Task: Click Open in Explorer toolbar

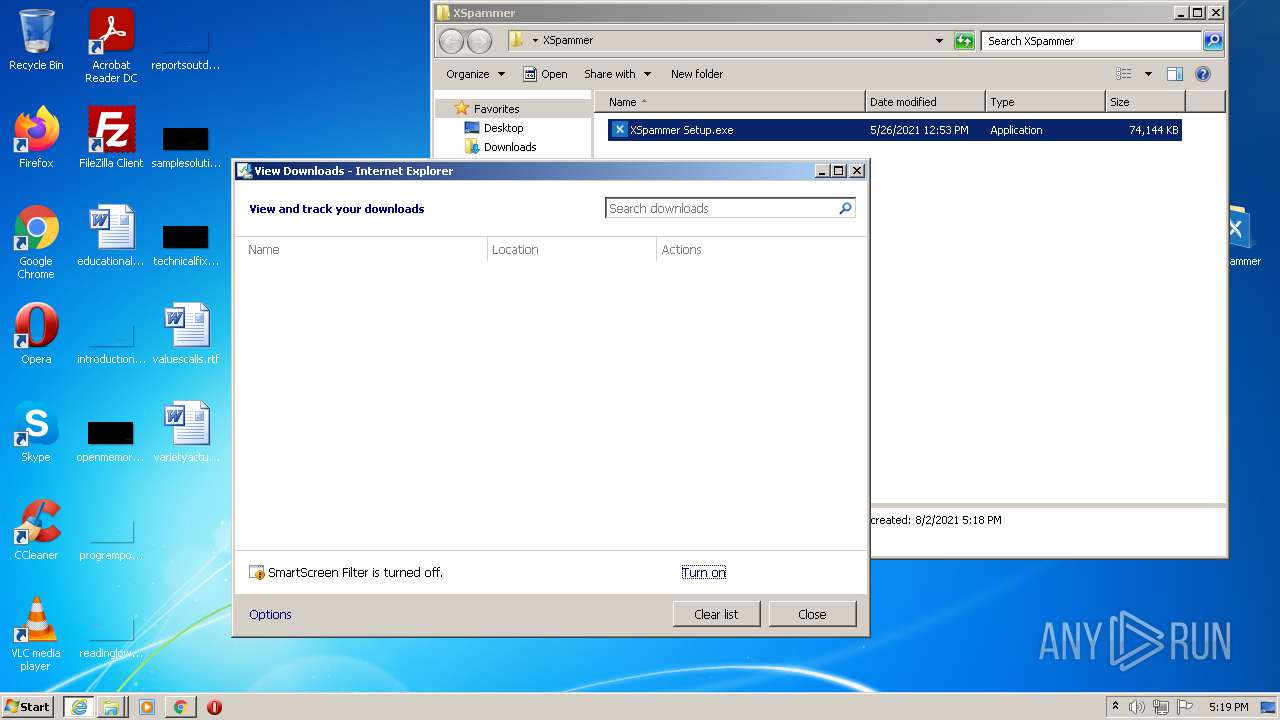Action: (545, 74)
